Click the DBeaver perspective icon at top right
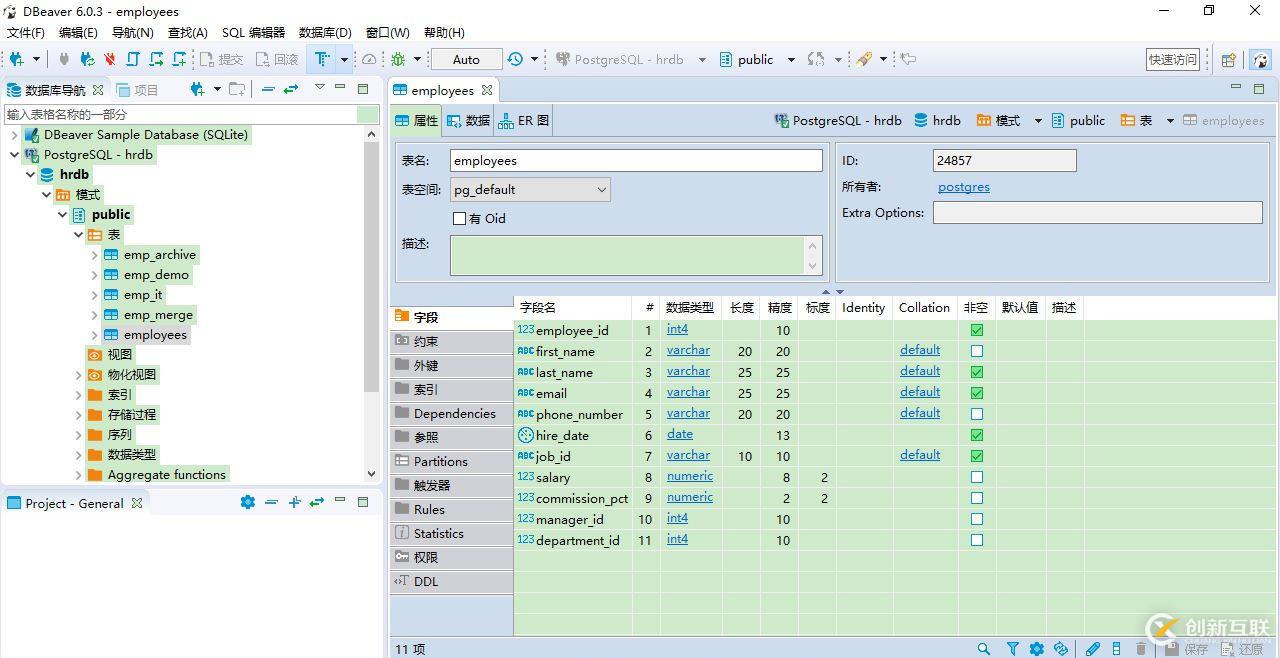 point(1260,60)
